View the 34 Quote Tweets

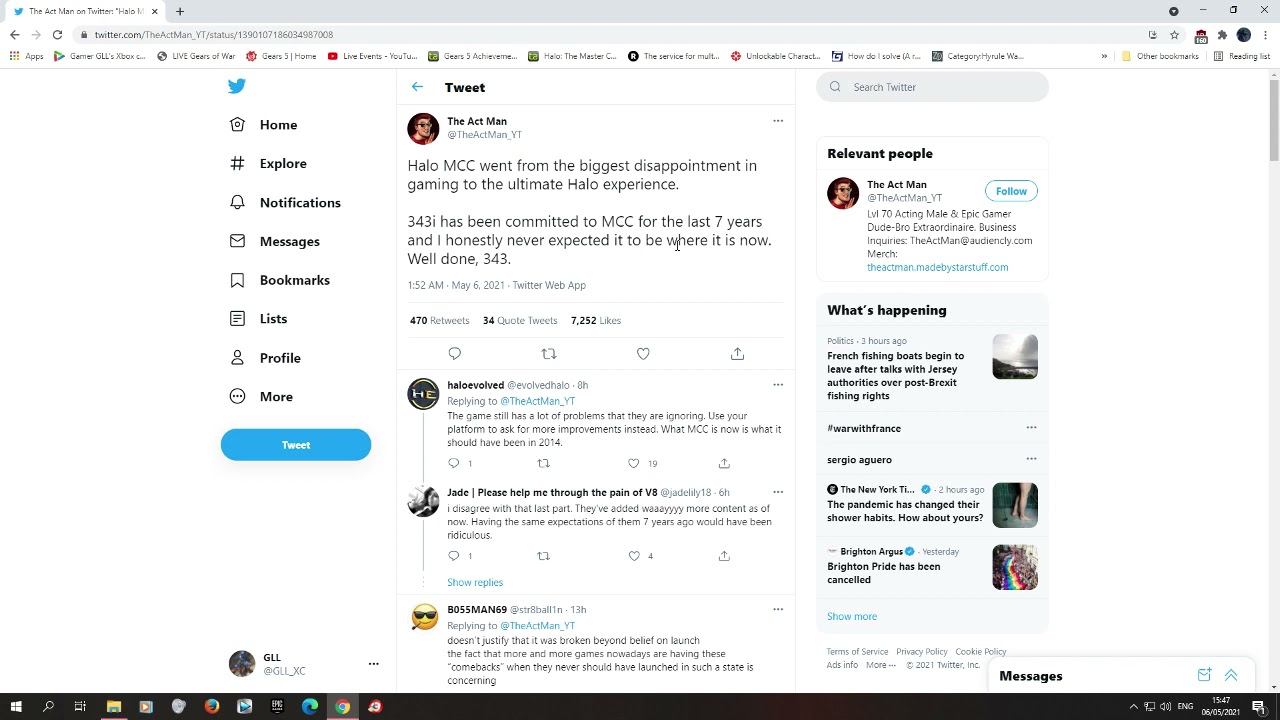pos(520,321)
